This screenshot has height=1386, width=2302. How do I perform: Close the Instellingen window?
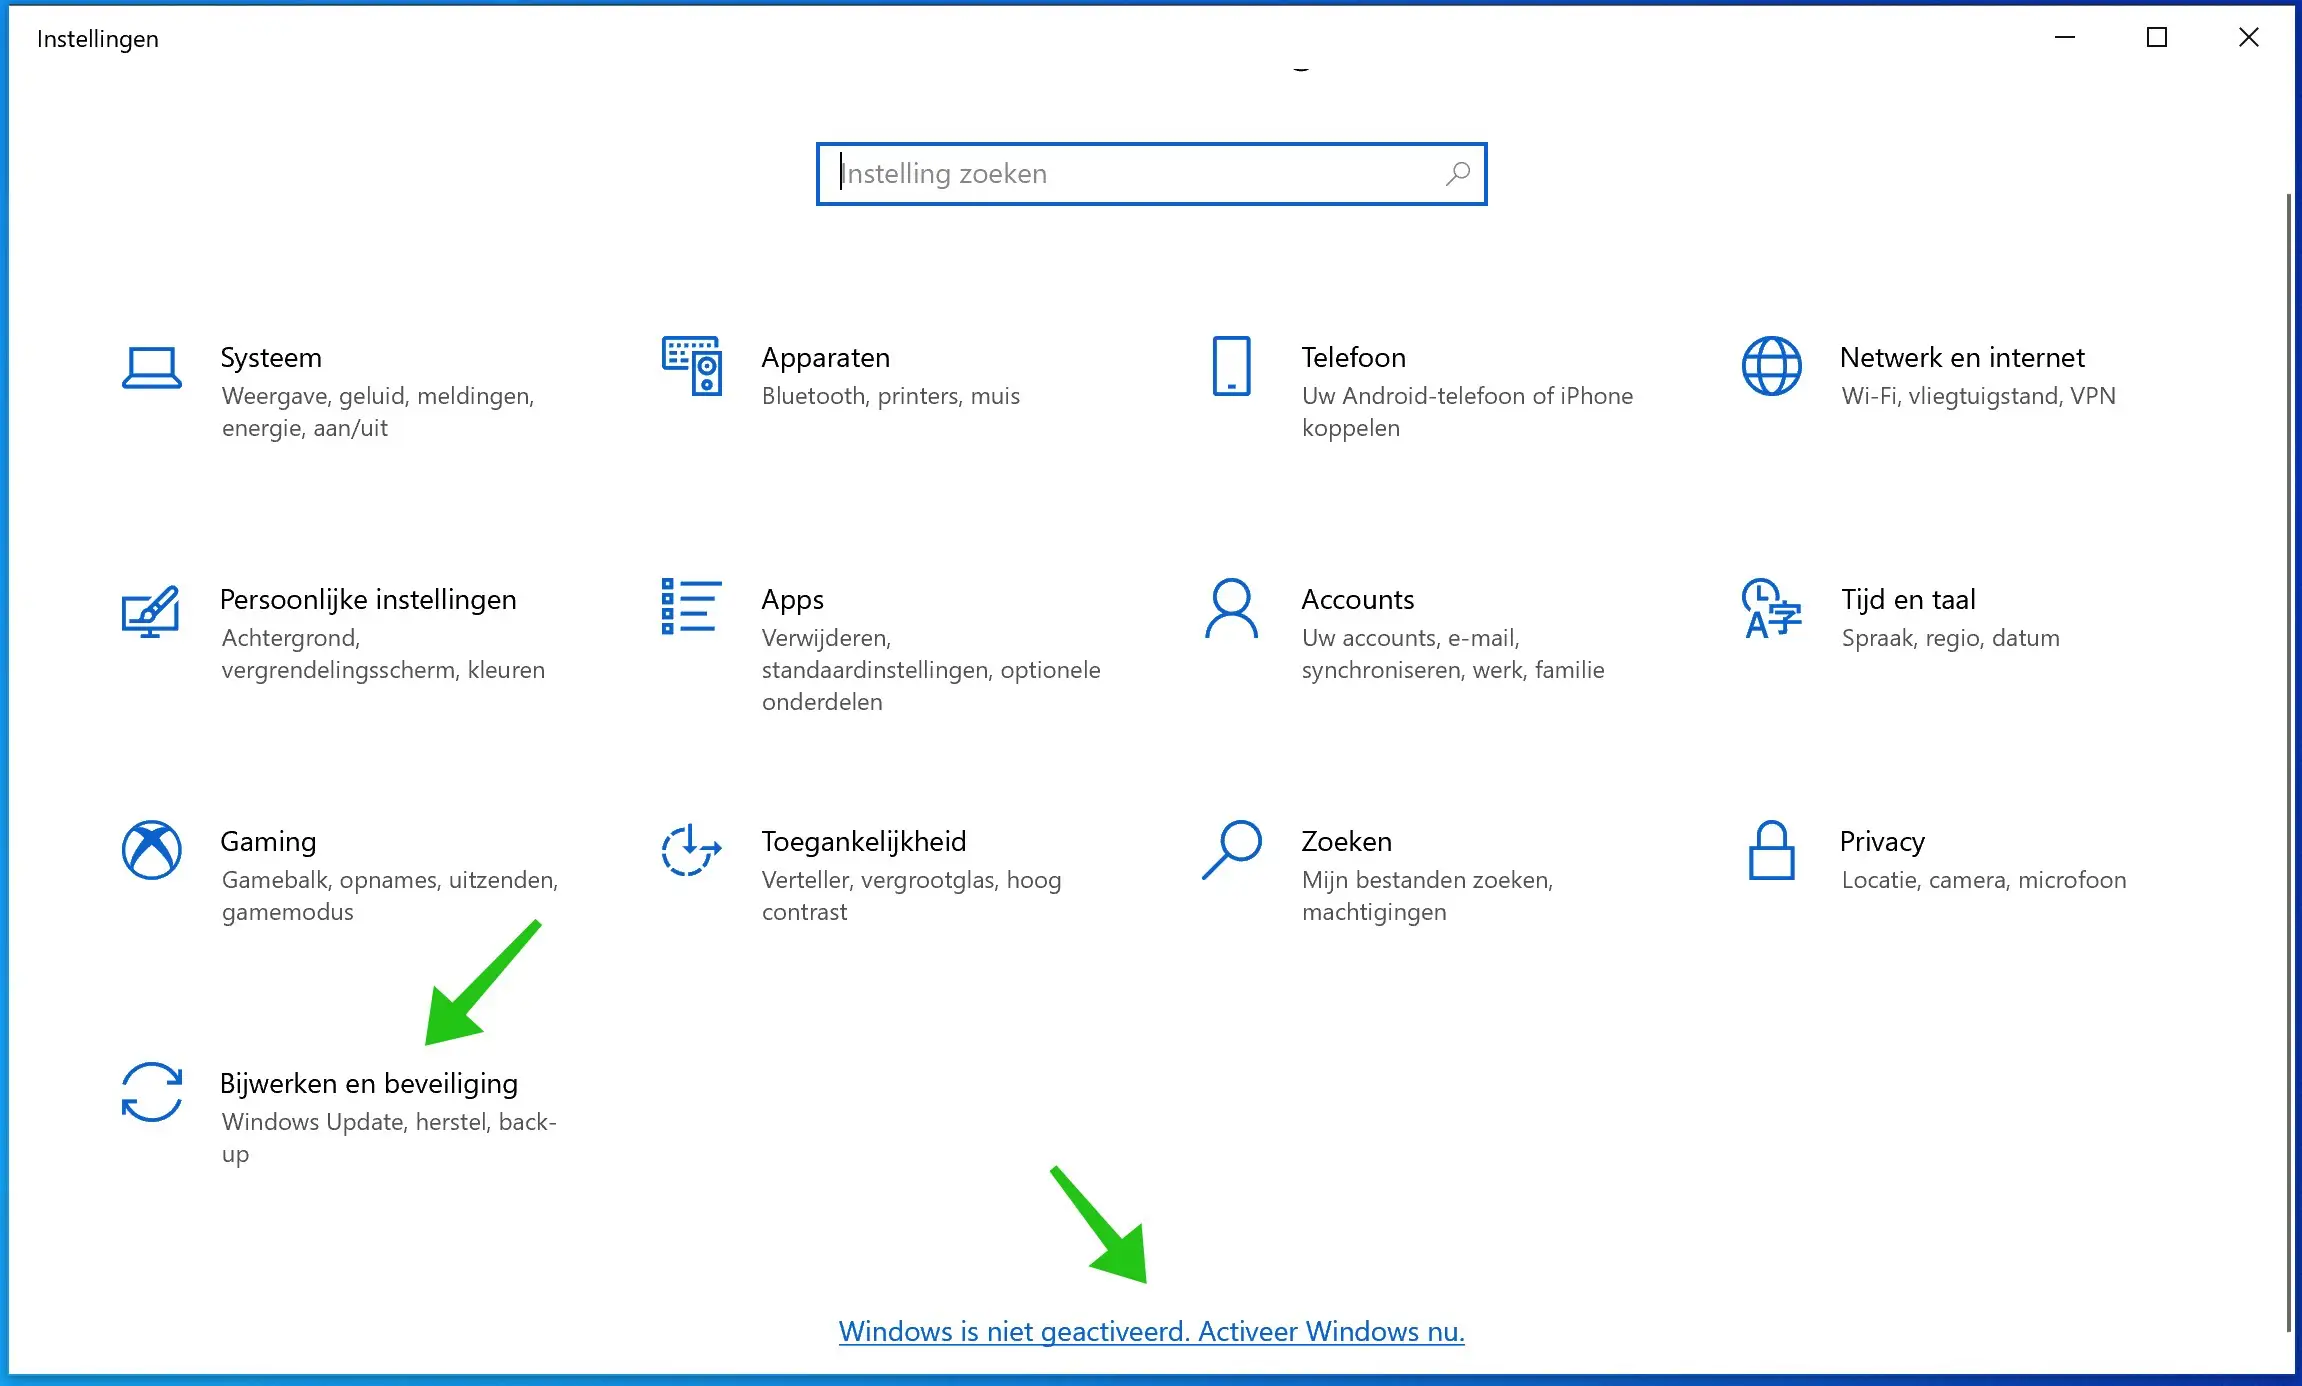2249,38
